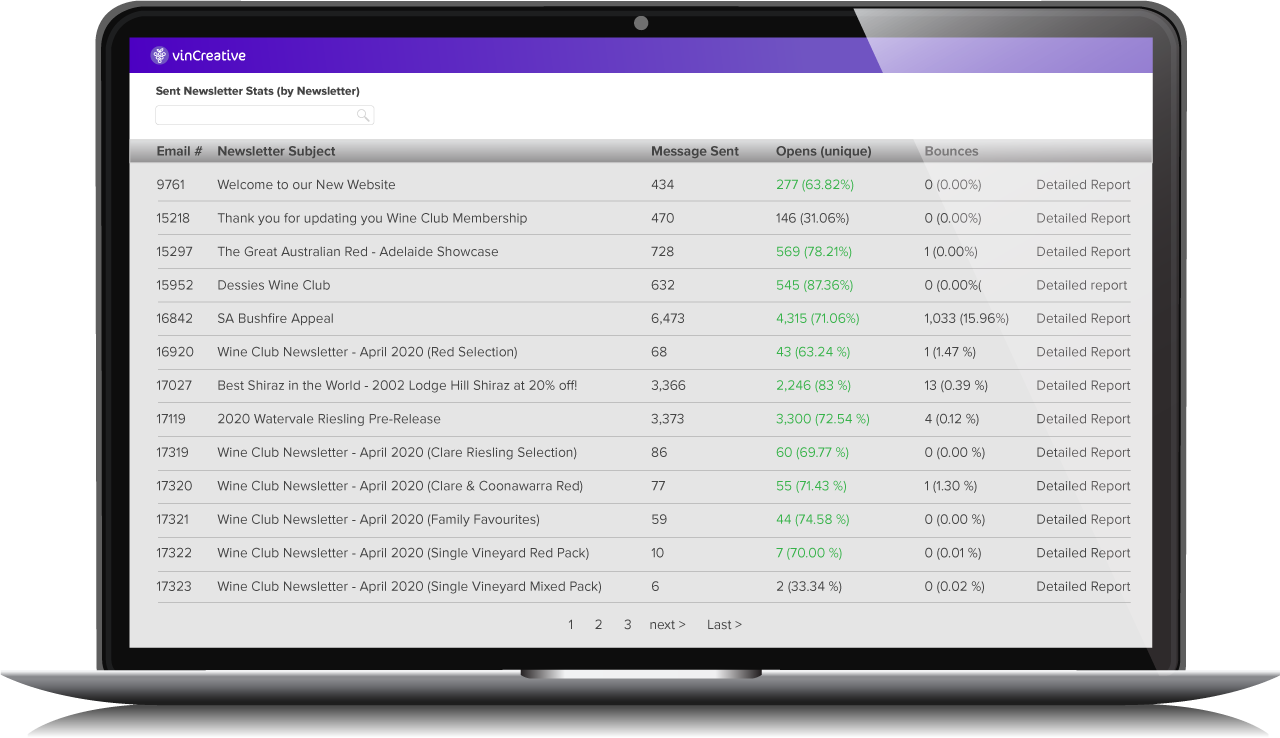Click the Best Shiraz in the World newsletter subject
The width and height of the screenshot is (1280, 738).
click(396, 386)
